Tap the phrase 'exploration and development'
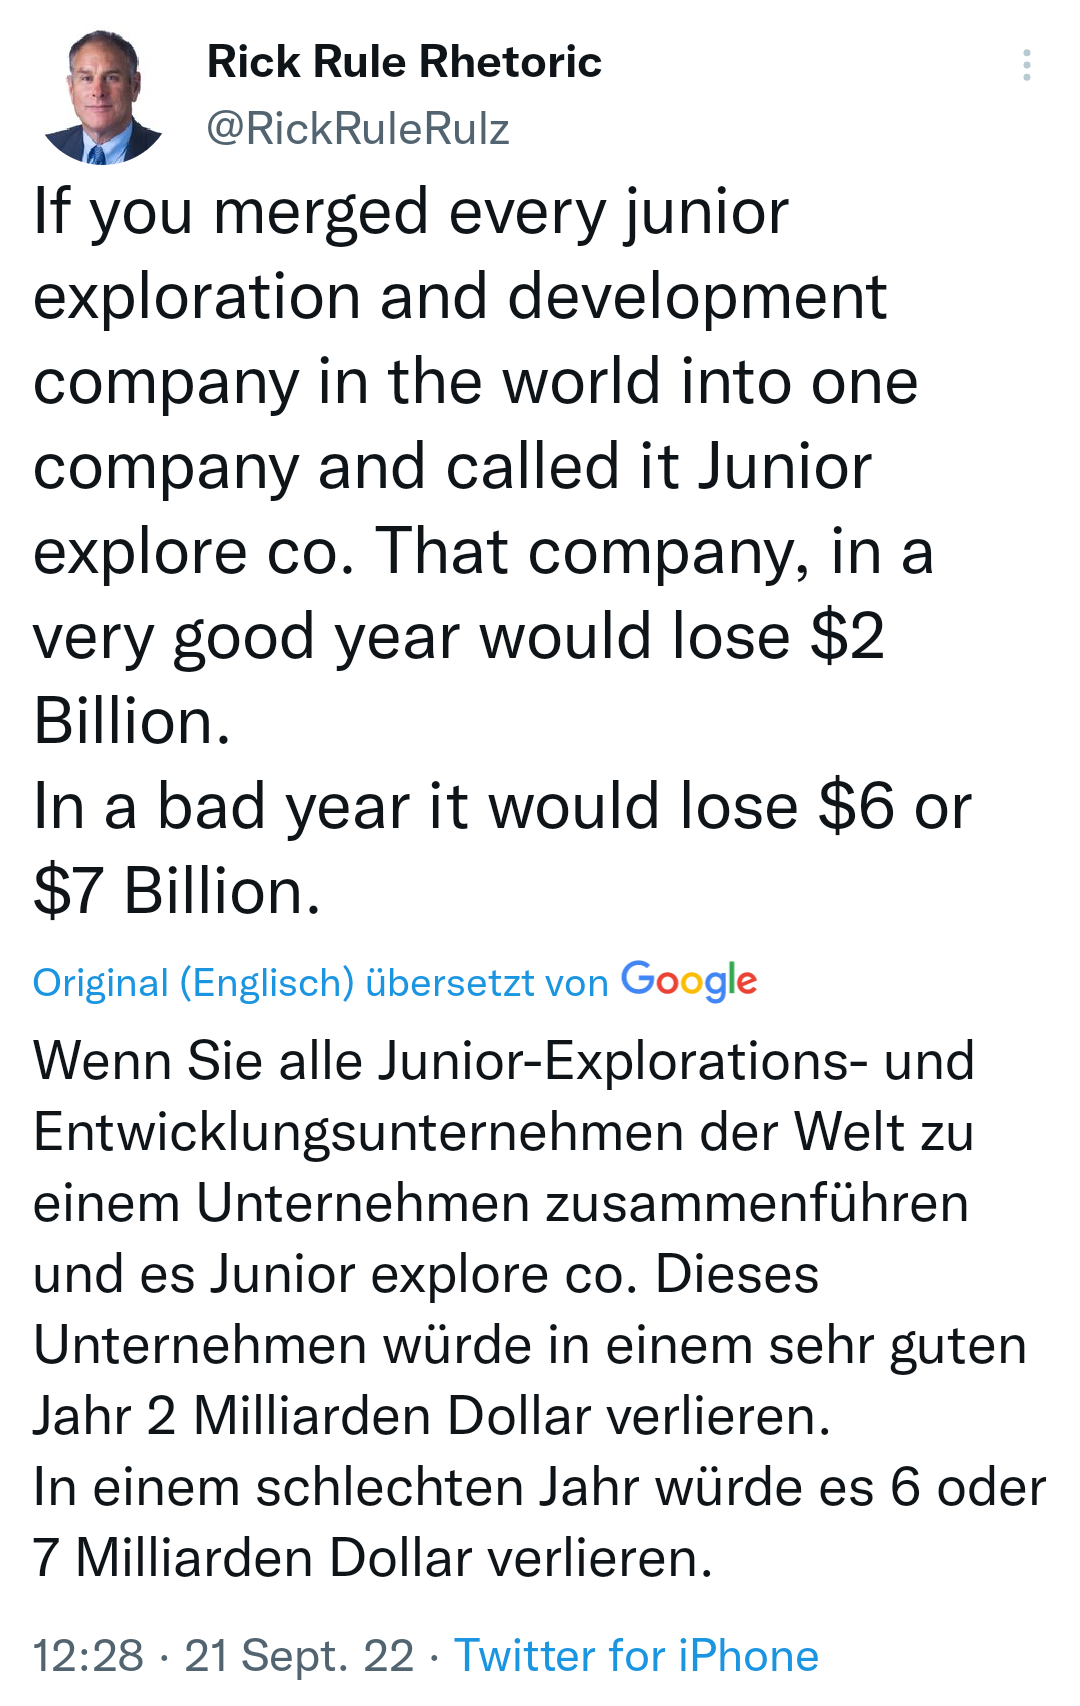This screenshot has width=1080, height=1706. 459,297
